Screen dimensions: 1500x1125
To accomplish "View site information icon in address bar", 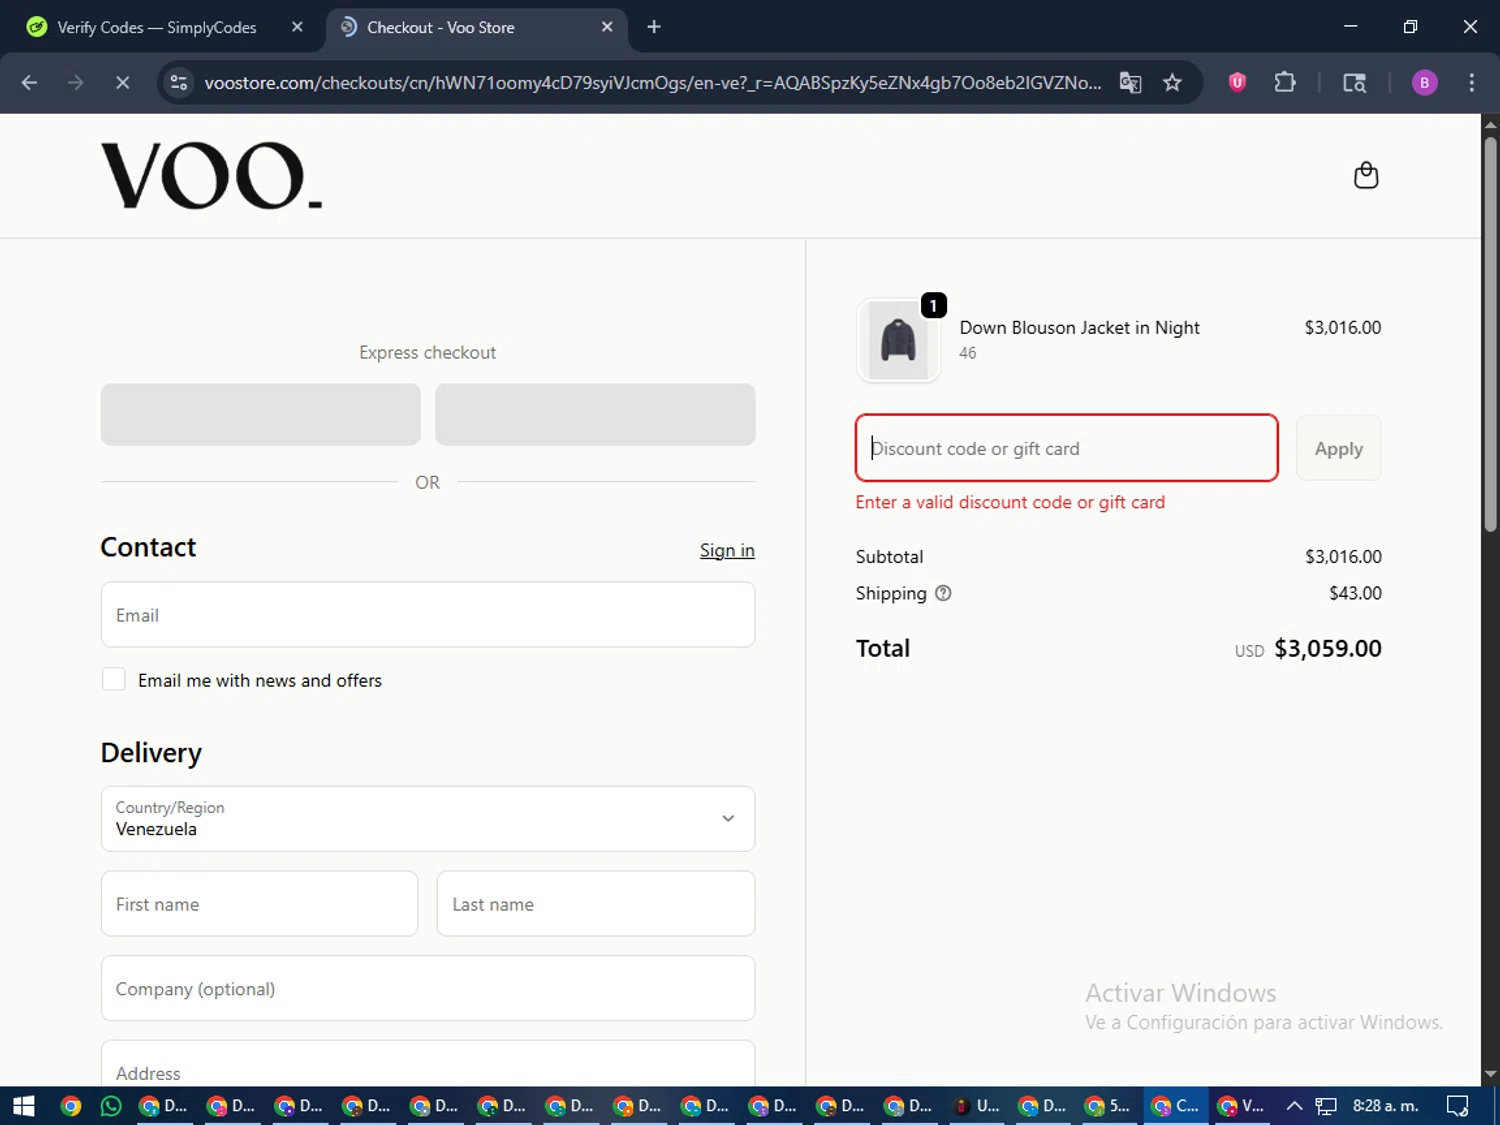I will 179,83.
